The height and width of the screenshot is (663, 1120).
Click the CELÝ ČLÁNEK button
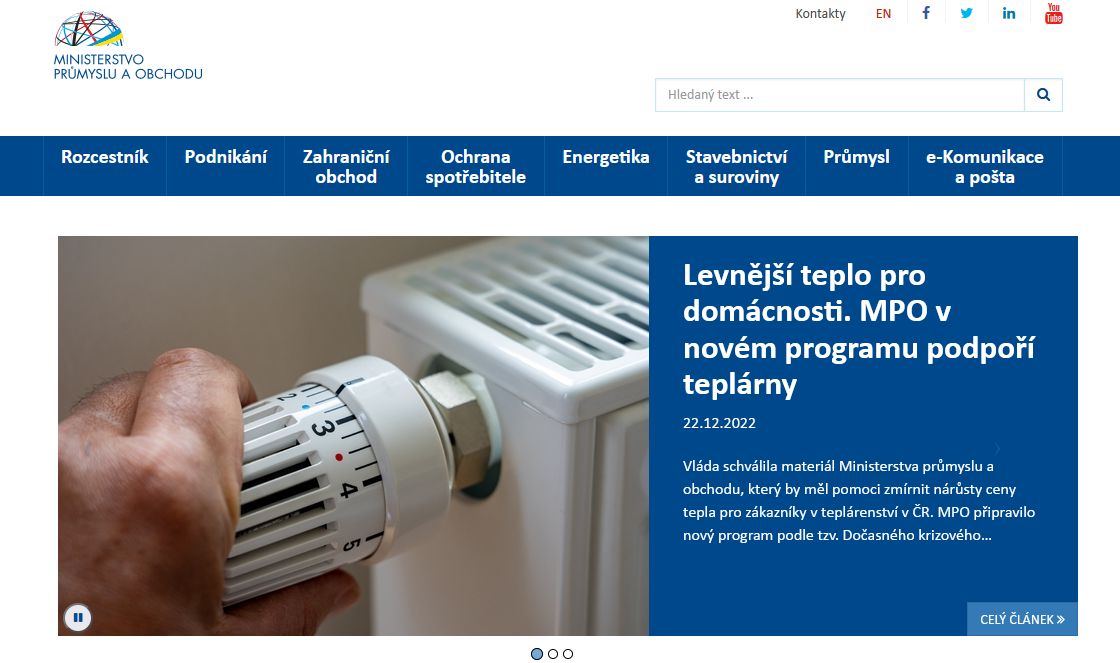tap(1022, 619)
